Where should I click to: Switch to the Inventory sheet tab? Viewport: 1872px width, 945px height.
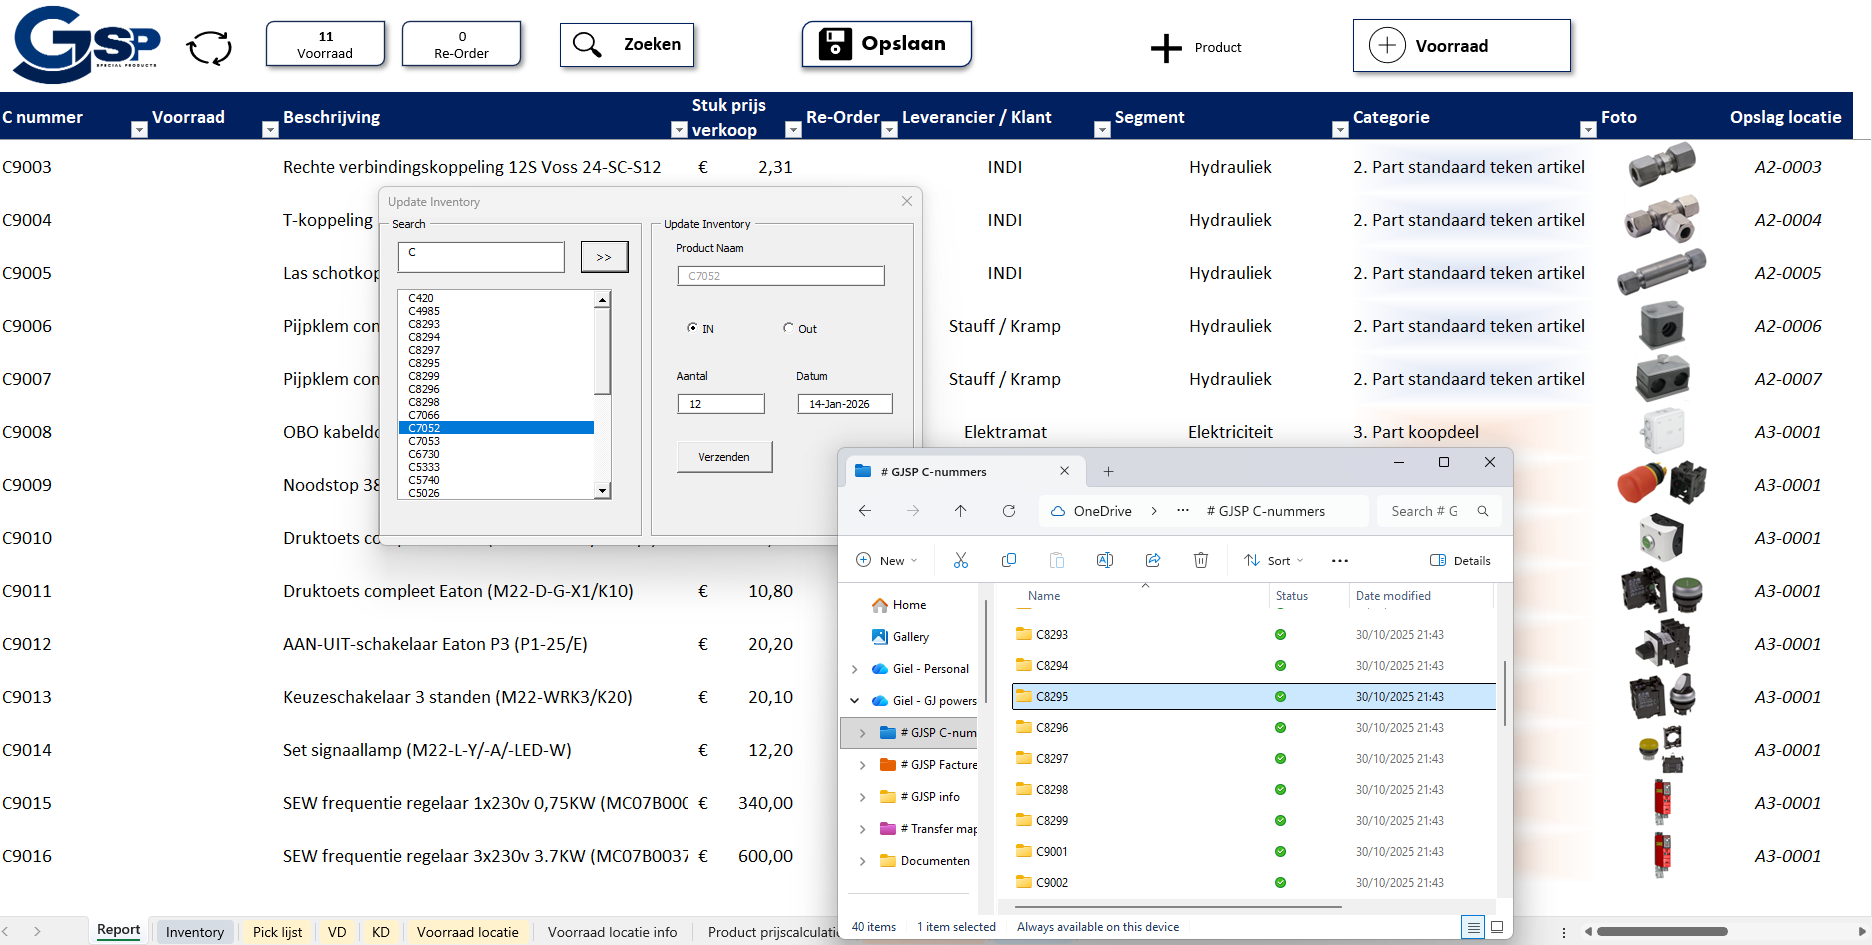click(x=194, y=932)
